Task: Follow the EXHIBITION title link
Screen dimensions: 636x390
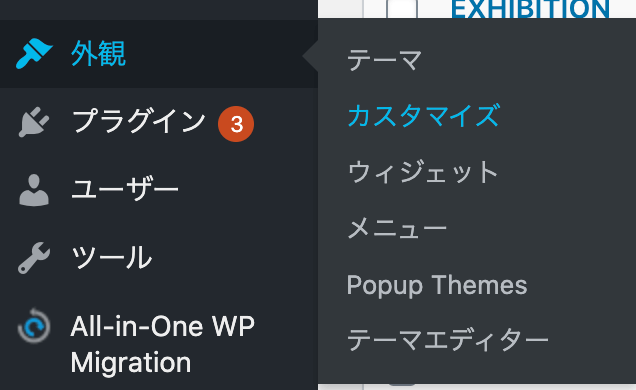Action: (530, 9)
